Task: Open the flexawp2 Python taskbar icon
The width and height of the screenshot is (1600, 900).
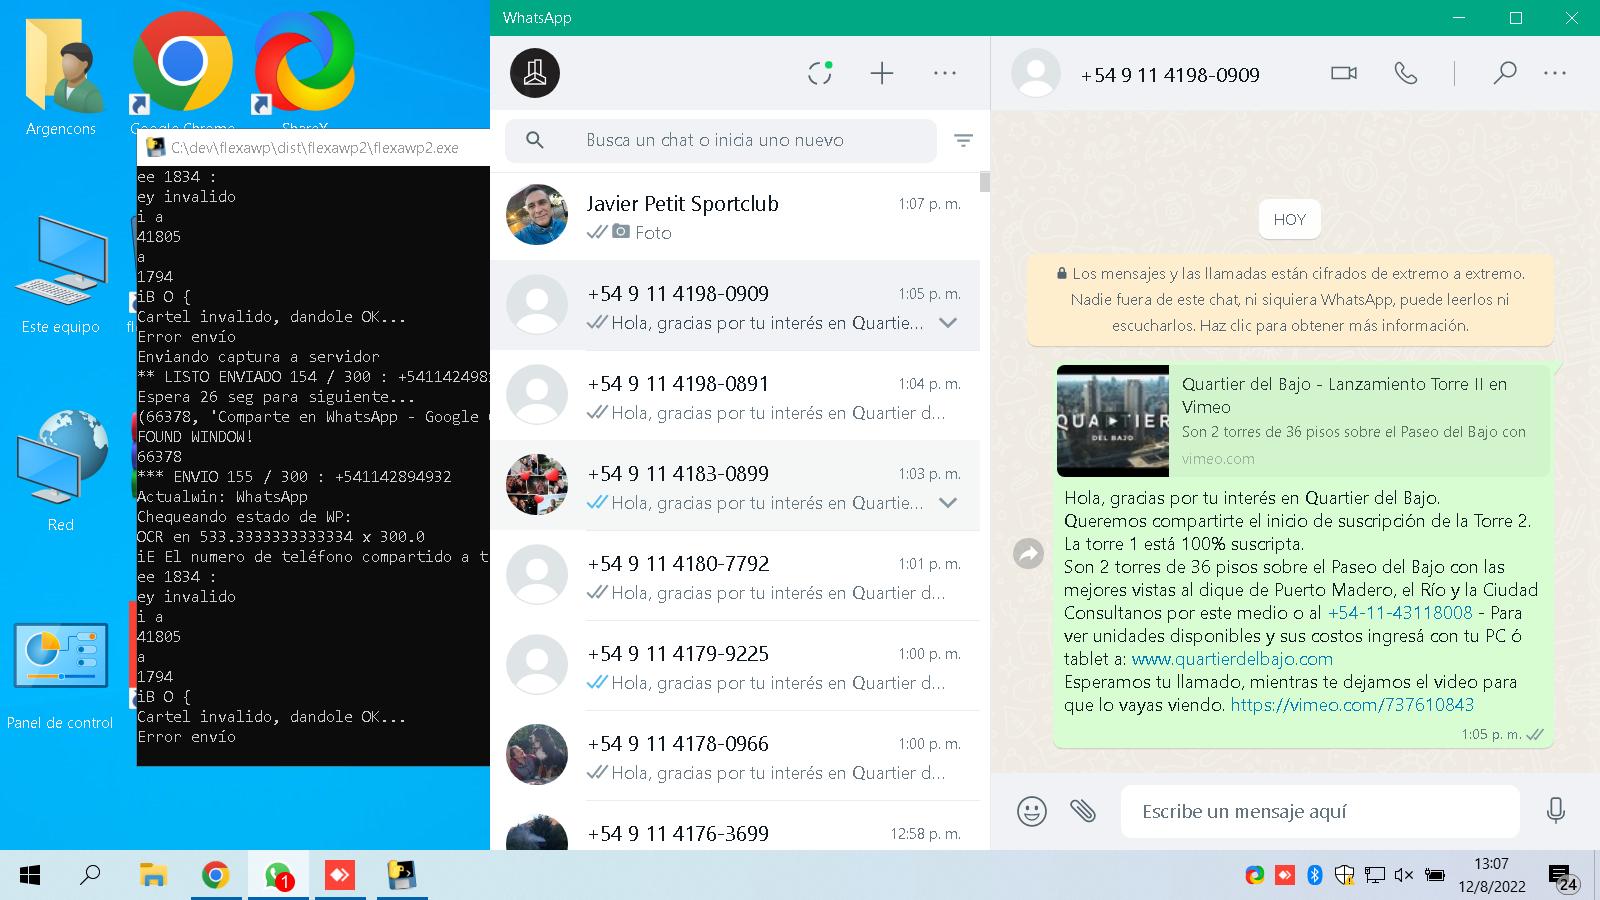Action: click(x=402, y=876)
